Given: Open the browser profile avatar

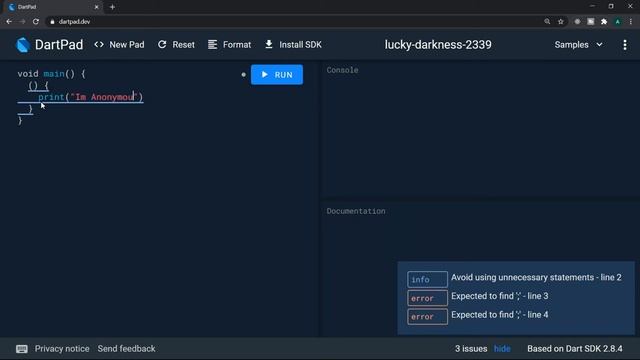Looking at the screenshot, I should (618, 22).
